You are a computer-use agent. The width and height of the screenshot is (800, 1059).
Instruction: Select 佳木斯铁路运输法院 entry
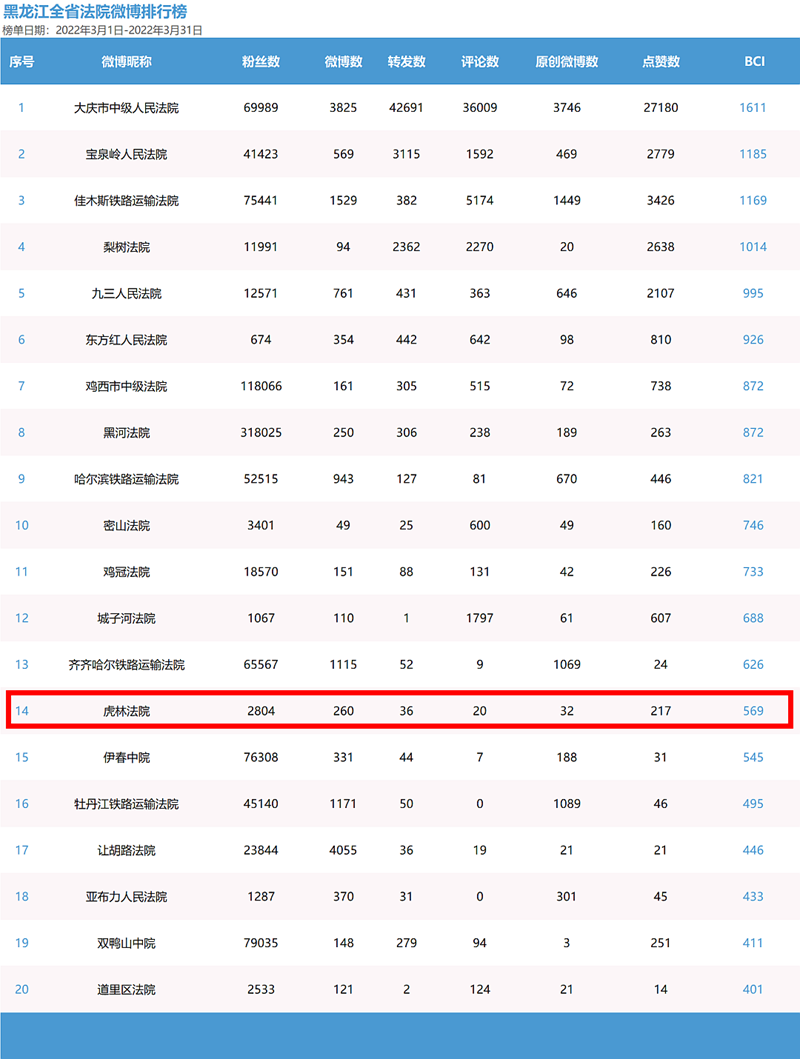126,201
